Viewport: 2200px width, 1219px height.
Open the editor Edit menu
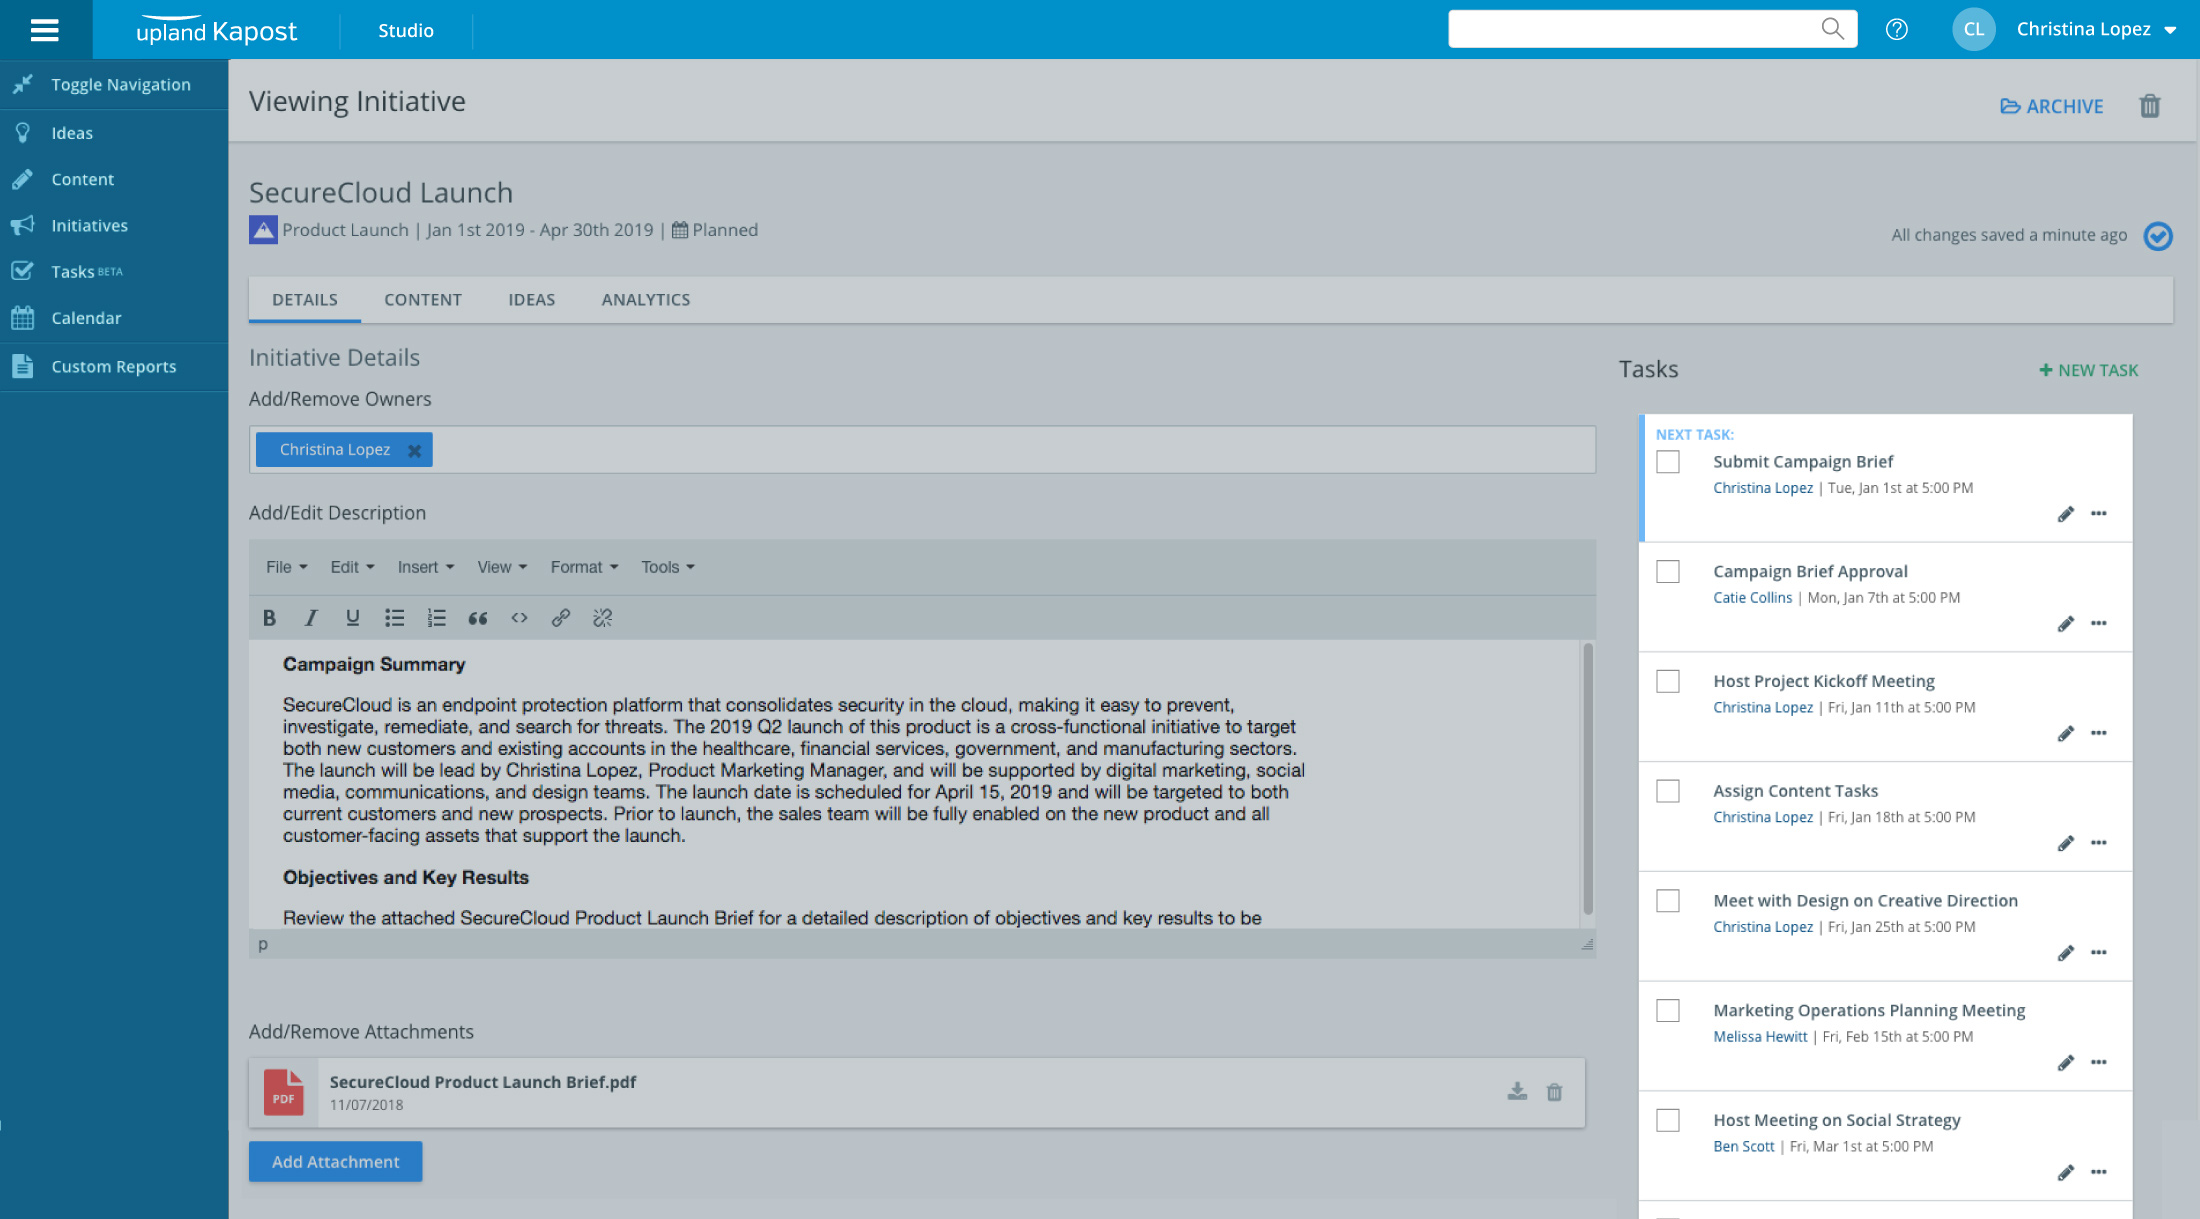[352, 567]
